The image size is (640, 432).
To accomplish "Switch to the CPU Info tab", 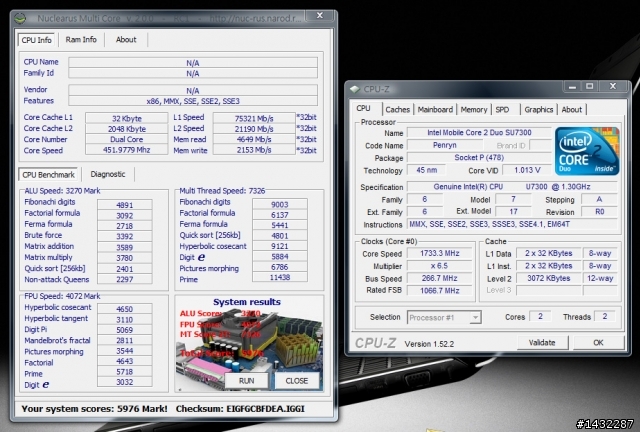I will pos(36,40).
